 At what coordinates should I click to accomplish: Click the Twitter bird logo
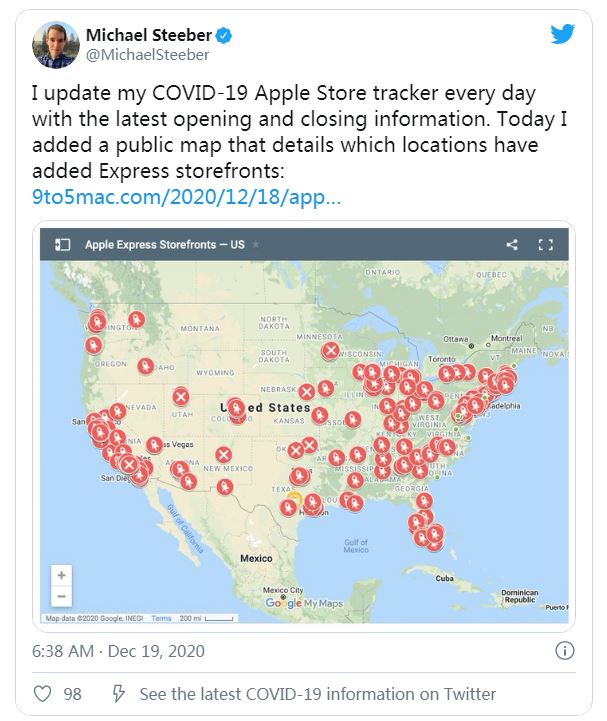coord(563,34)
